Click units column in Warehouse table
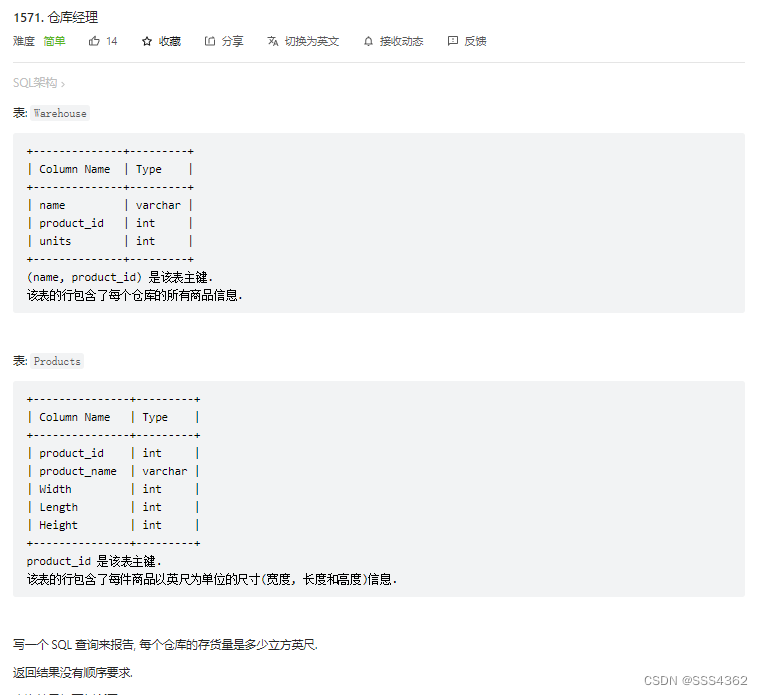This screenshot has width=763, height=695. point(55,241)
